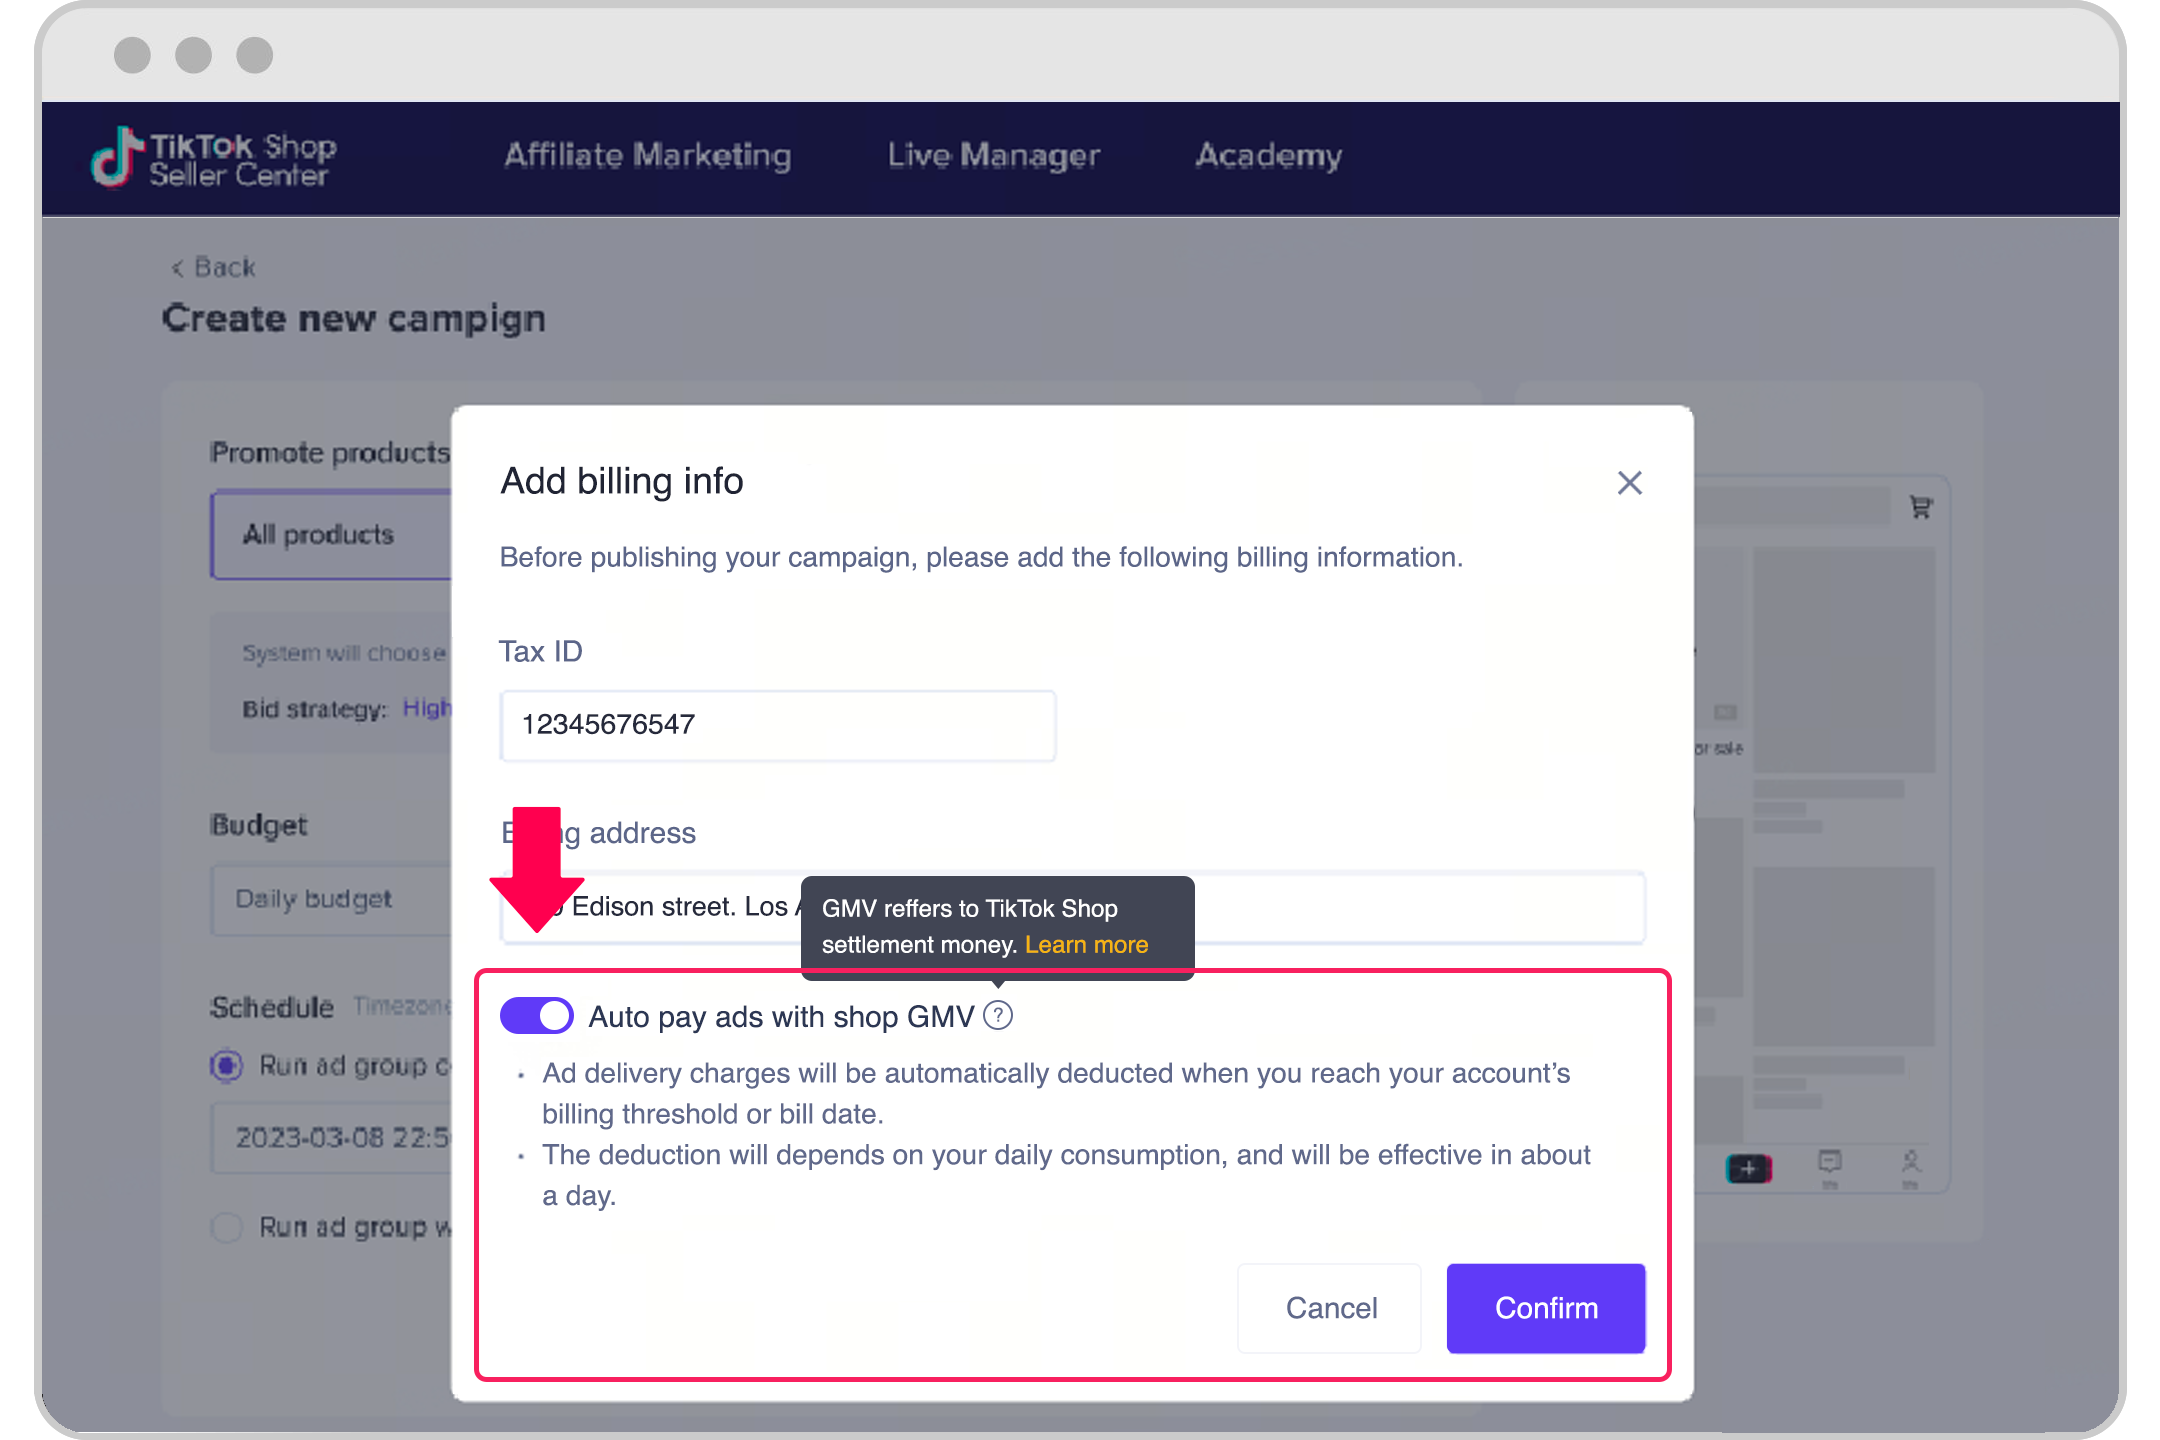Click the shopping cart icon in preview
The width and height of the screenshot is (2160, 1440).
point(1920,508)
